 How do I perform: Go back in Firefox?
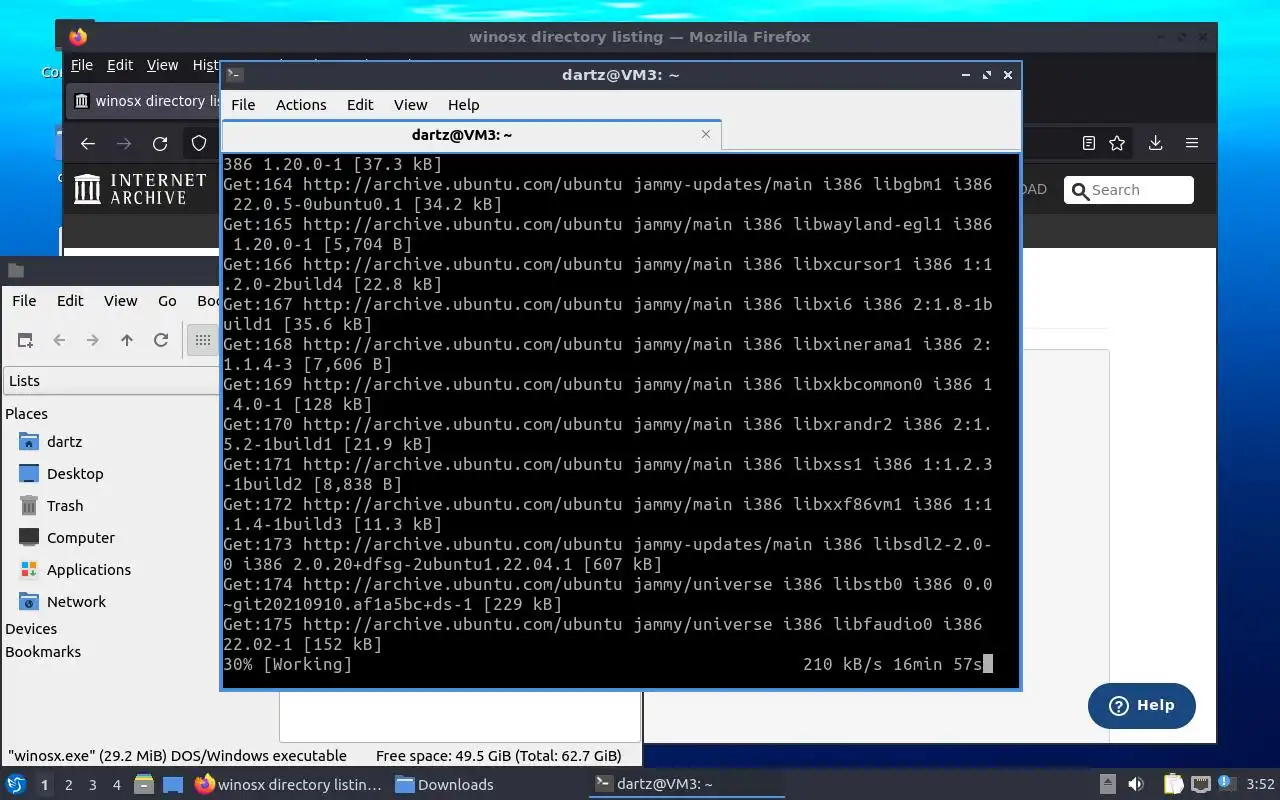coord(88,144)
